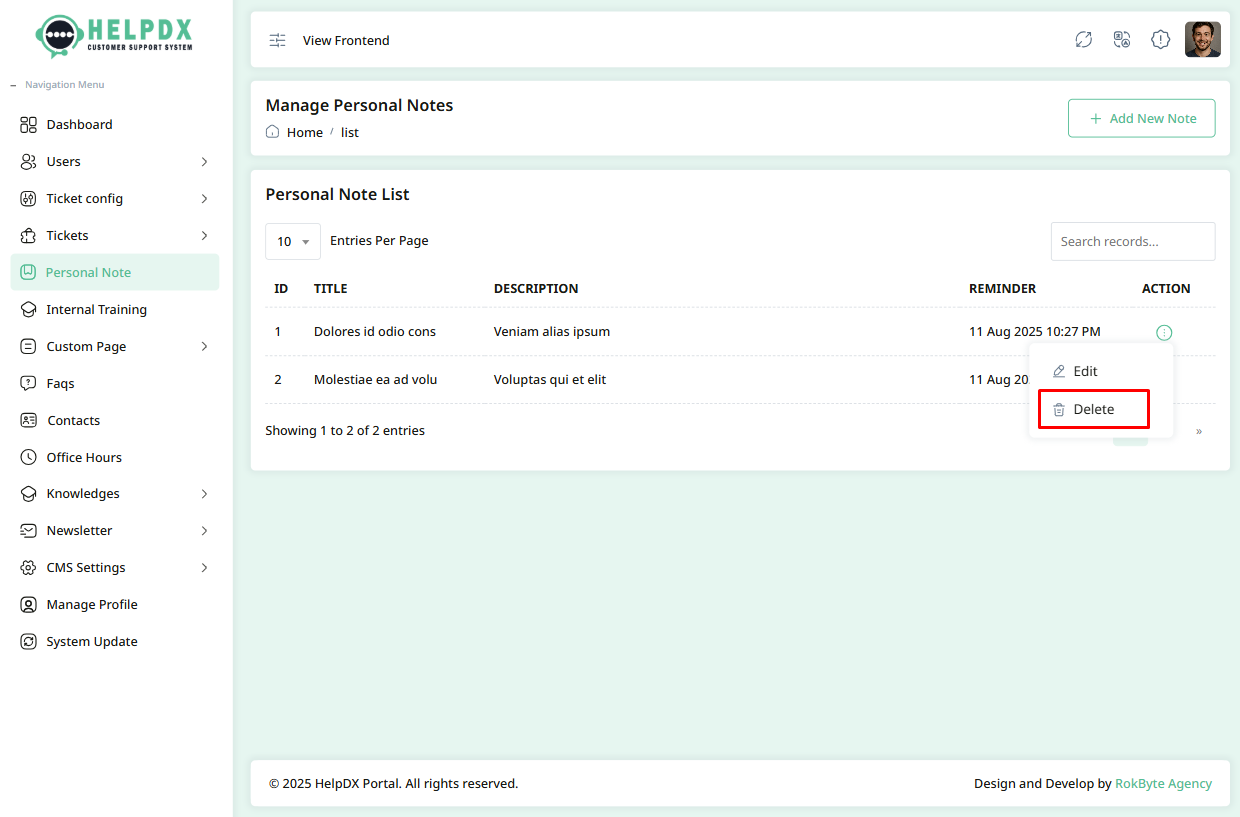The width and height of the screenshot is (1240, 817).
Task: Click the alert badge icon in header
Action: [x=1160, y=40]
